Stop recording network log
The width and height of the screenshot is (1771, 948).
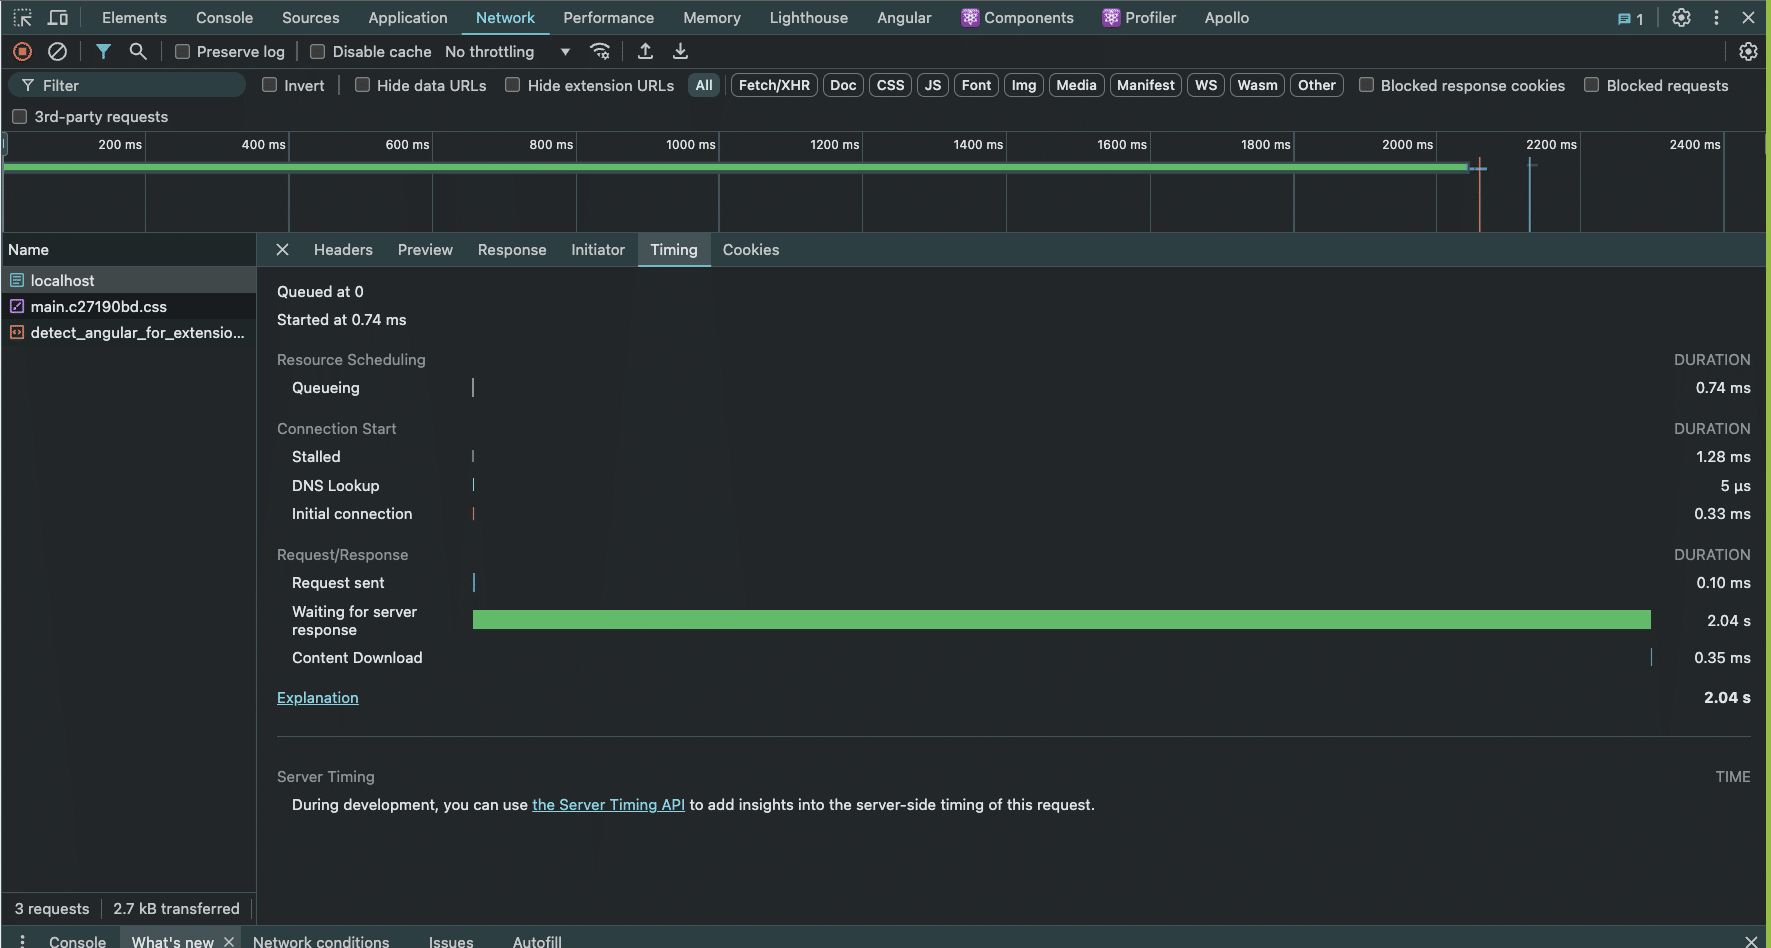22,51
